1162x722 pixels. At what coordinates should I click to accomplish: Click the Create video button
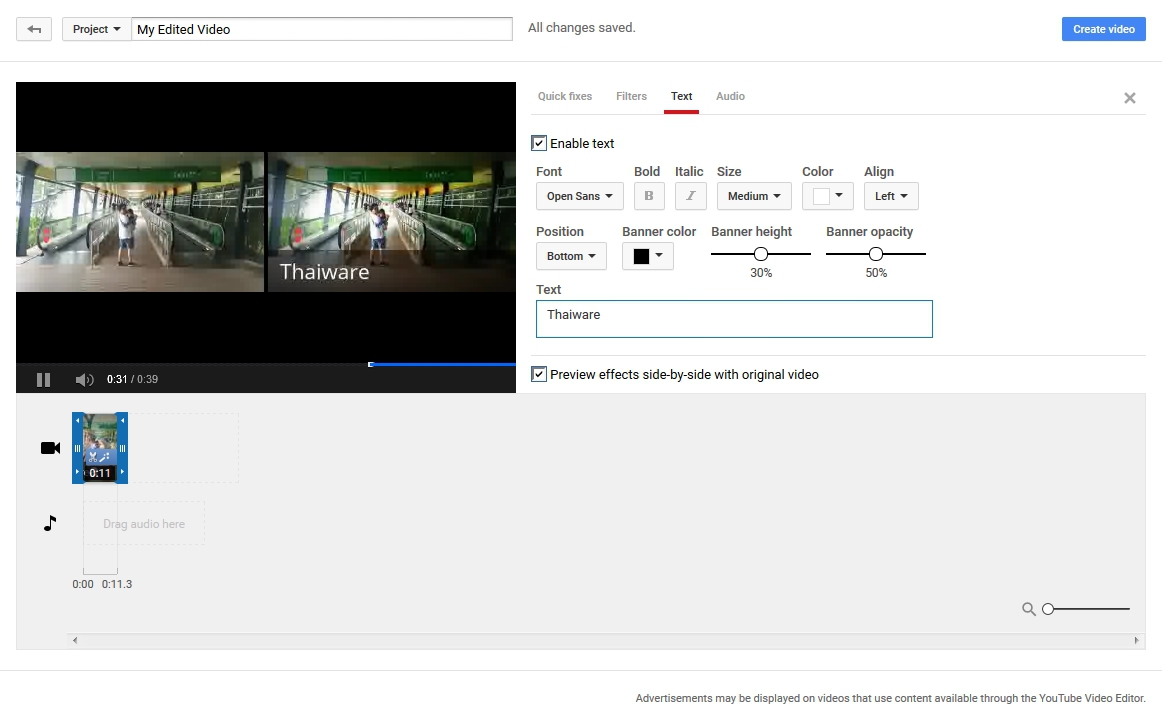pos(1103,29)
